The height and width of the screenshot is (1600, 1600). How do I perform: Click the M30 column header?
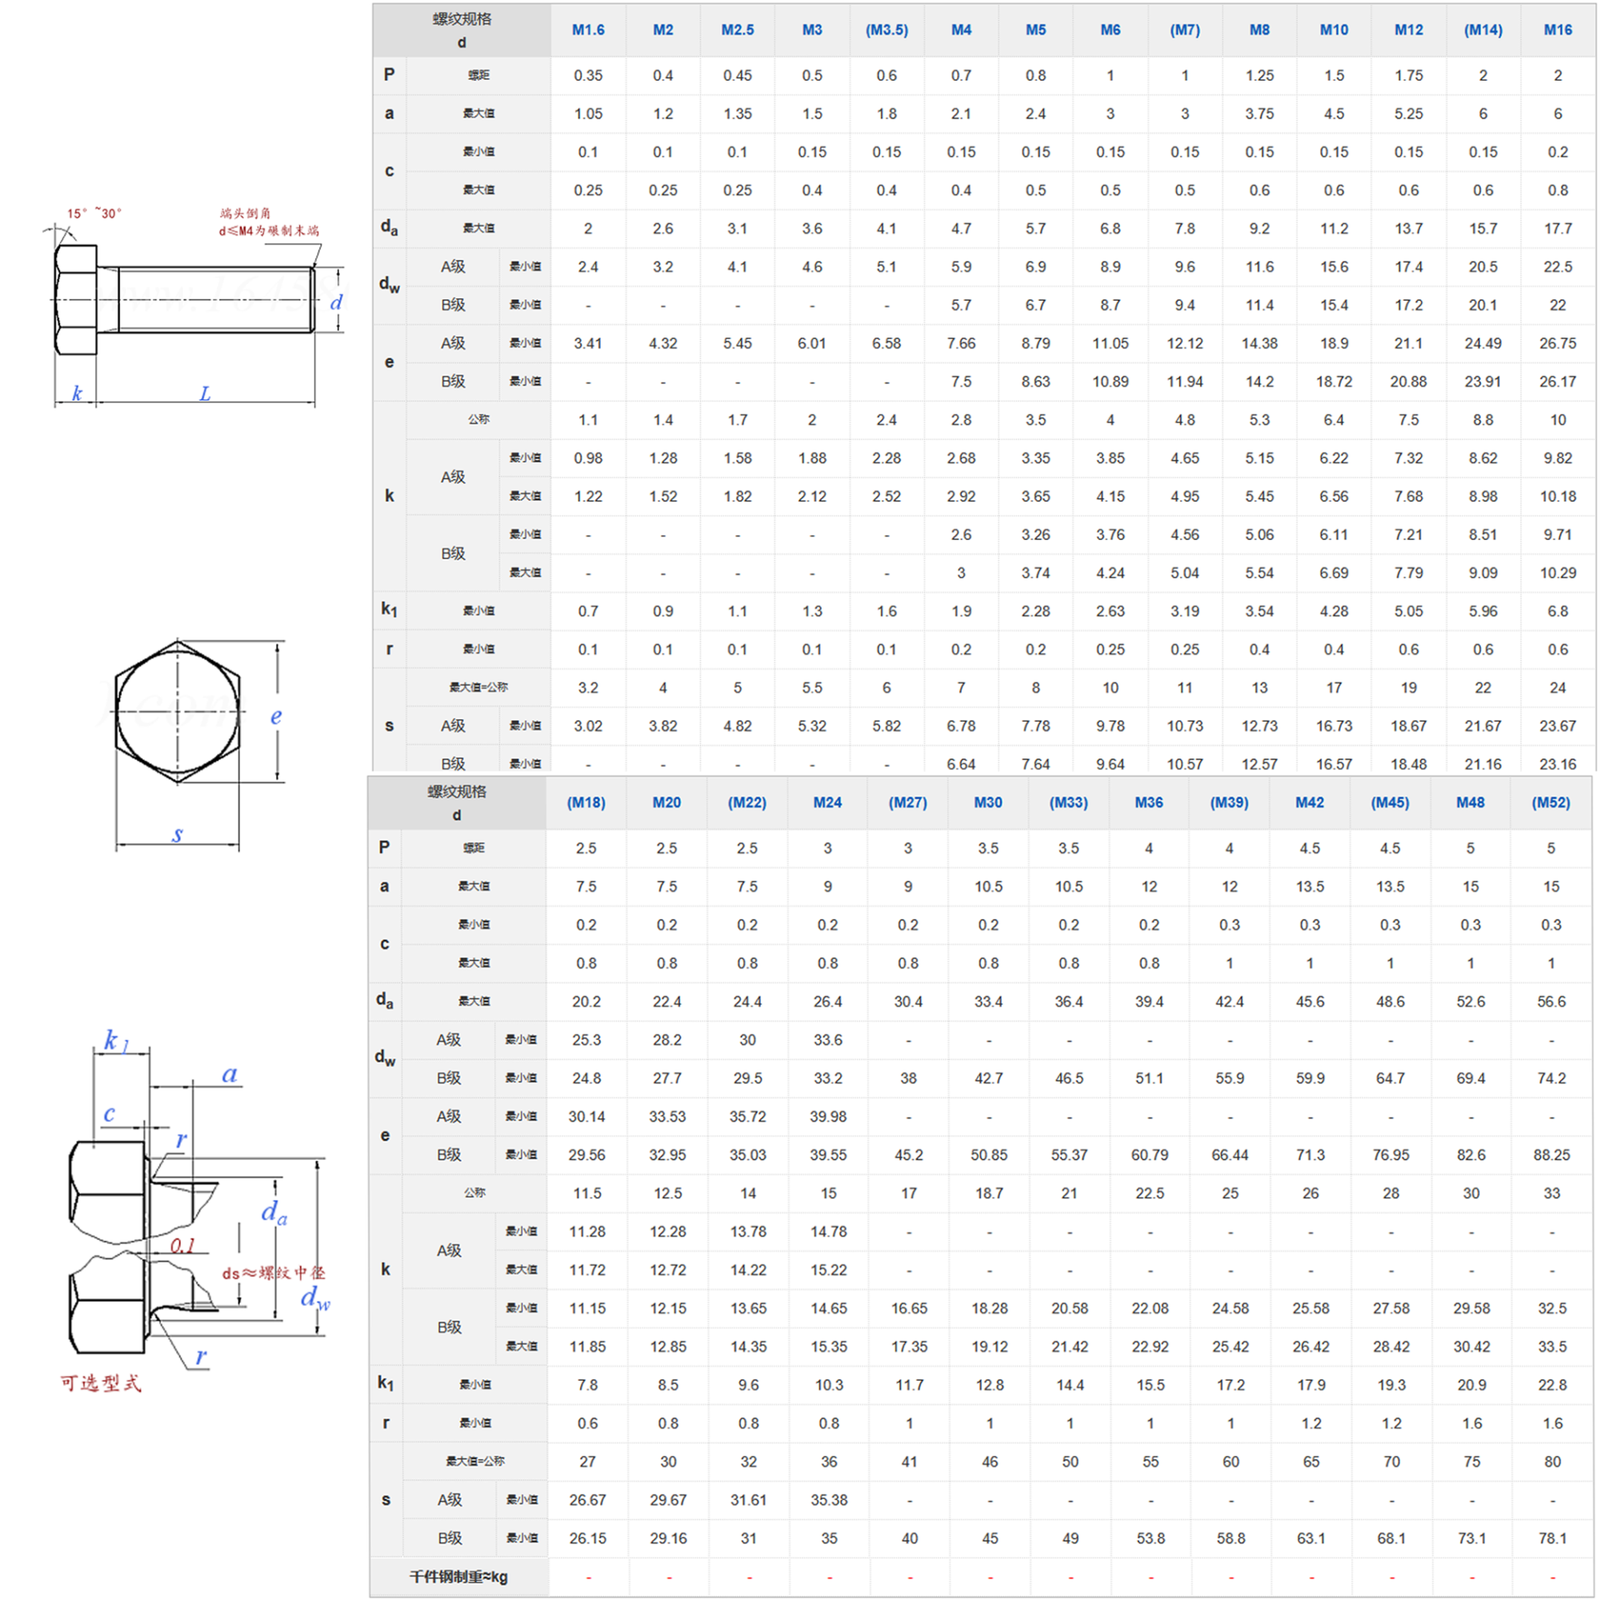[x=988, y=803]
